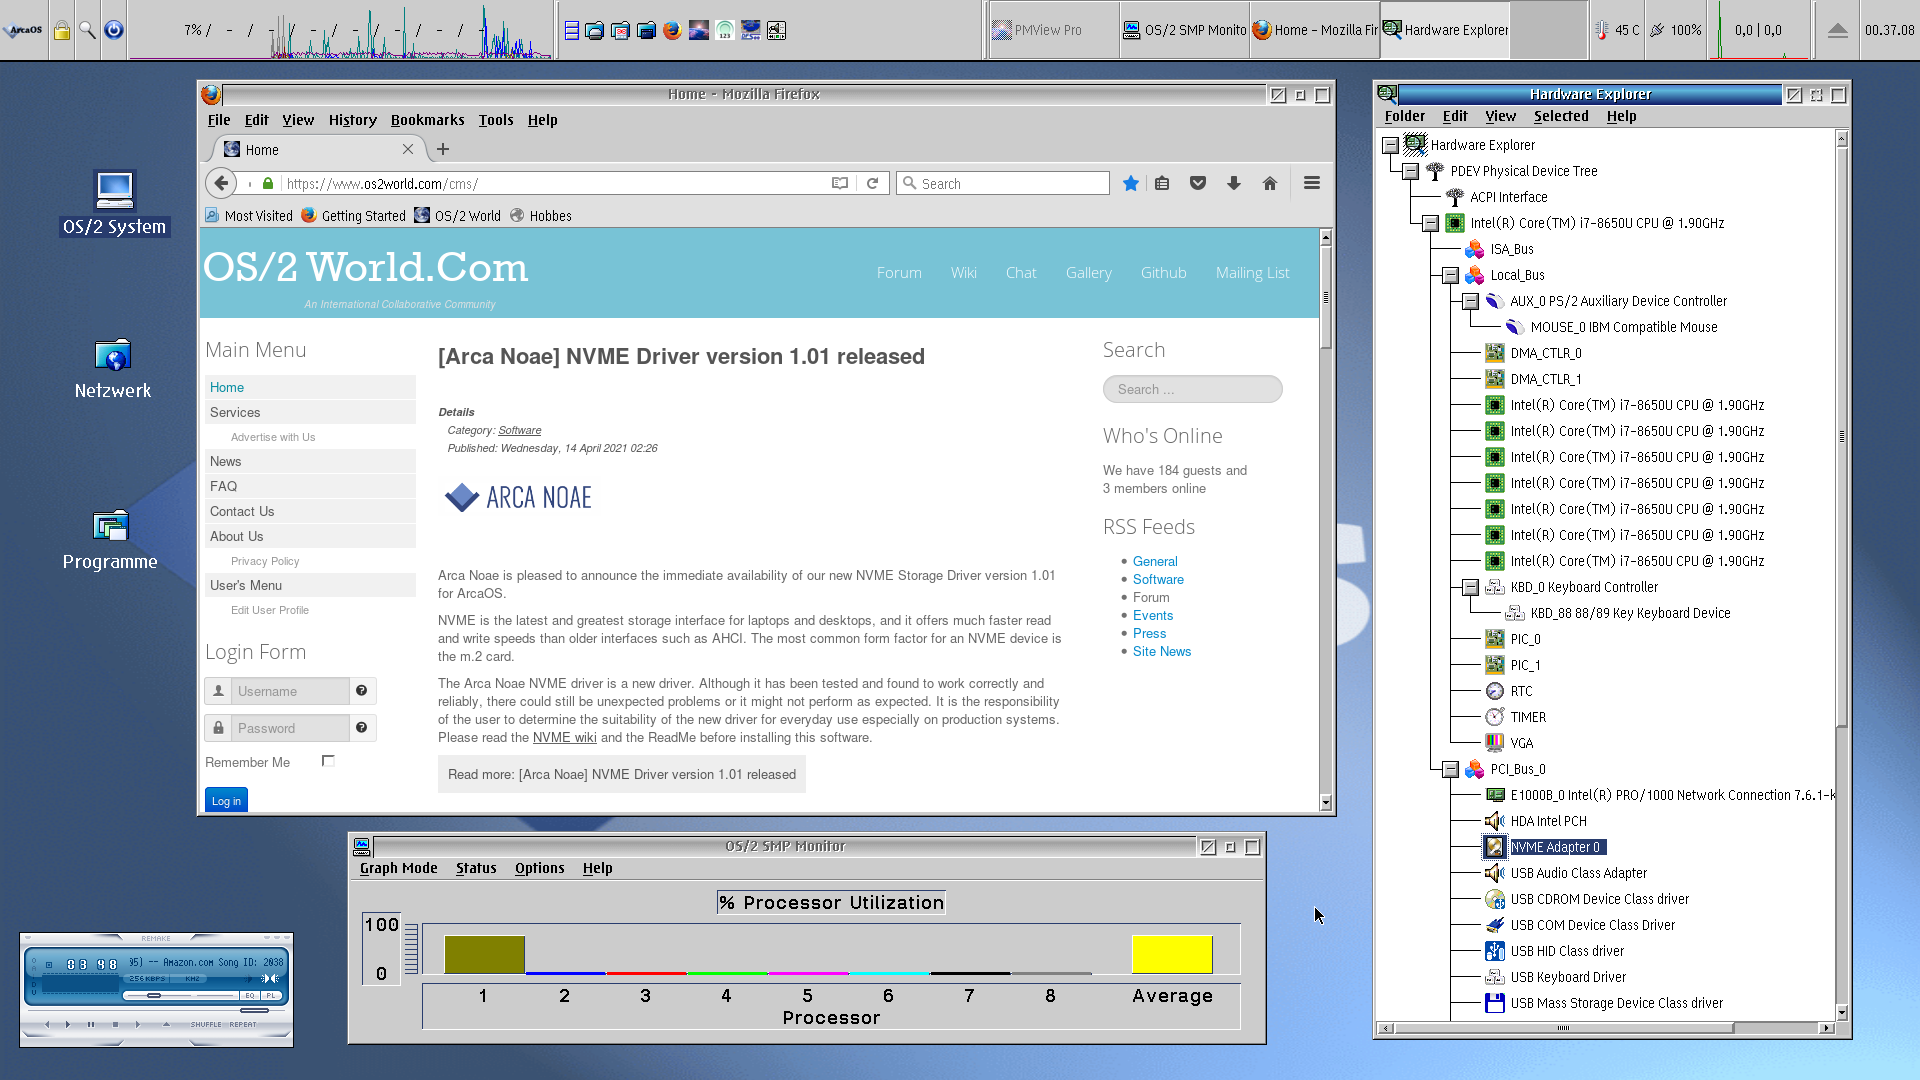The width and height of the screenshot is (1920, 1080).
Task: Click the green 123 calculator tray icon
Action: [x=724, y=30]
